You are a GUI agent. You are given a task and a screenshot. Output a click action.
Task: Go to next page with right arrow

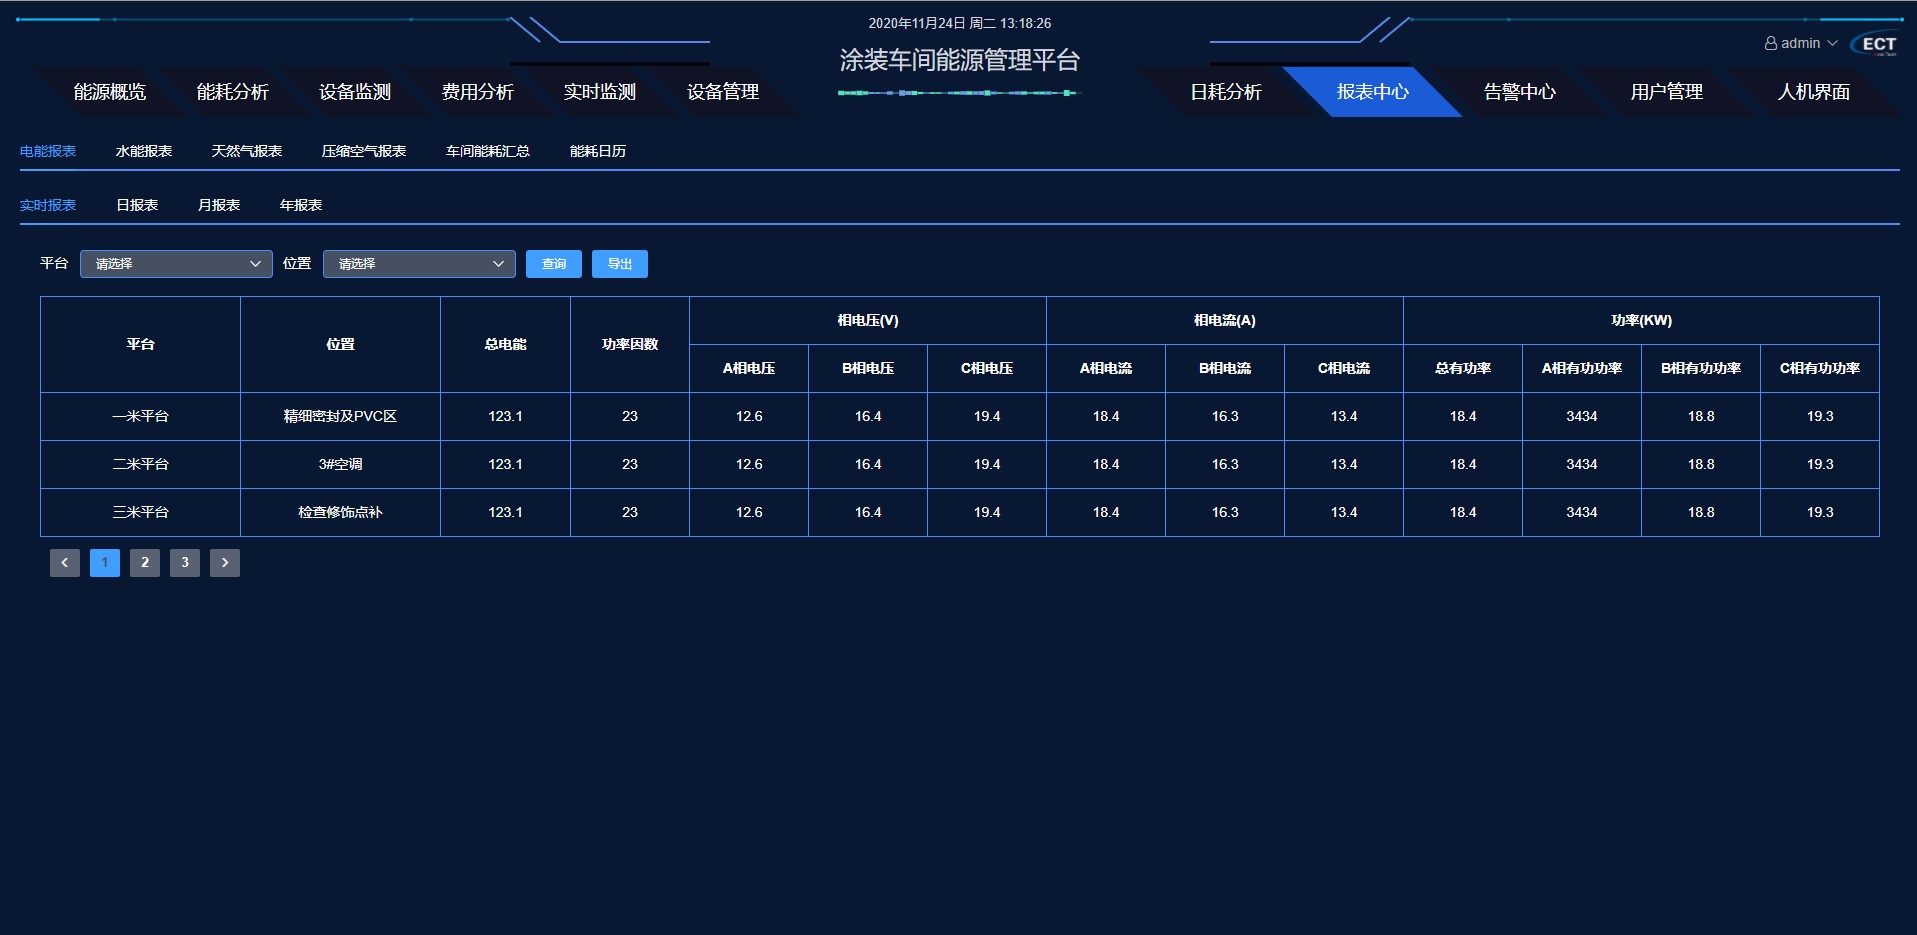point(225,563)
